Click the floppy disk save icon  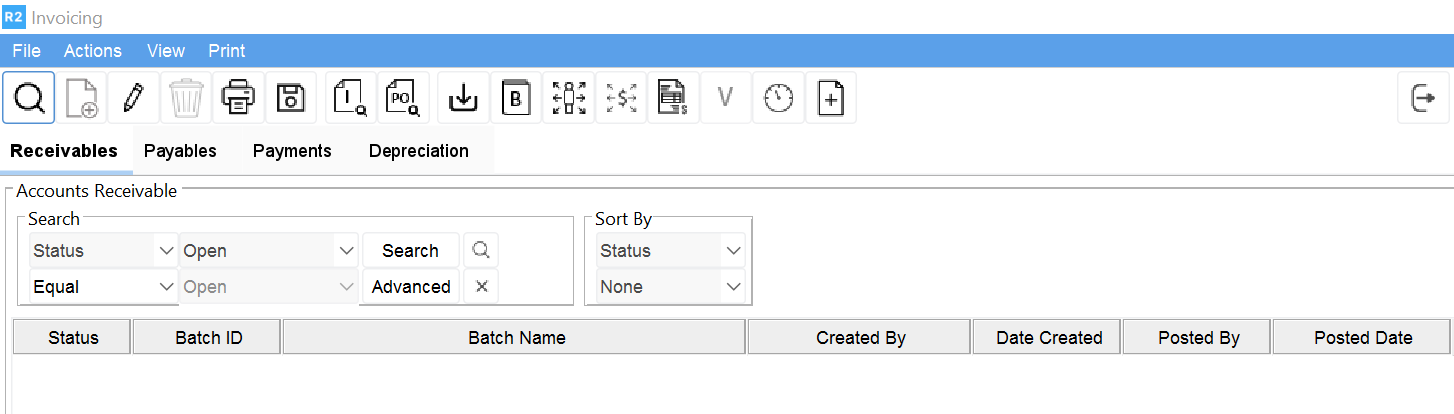tap(290, 98)
